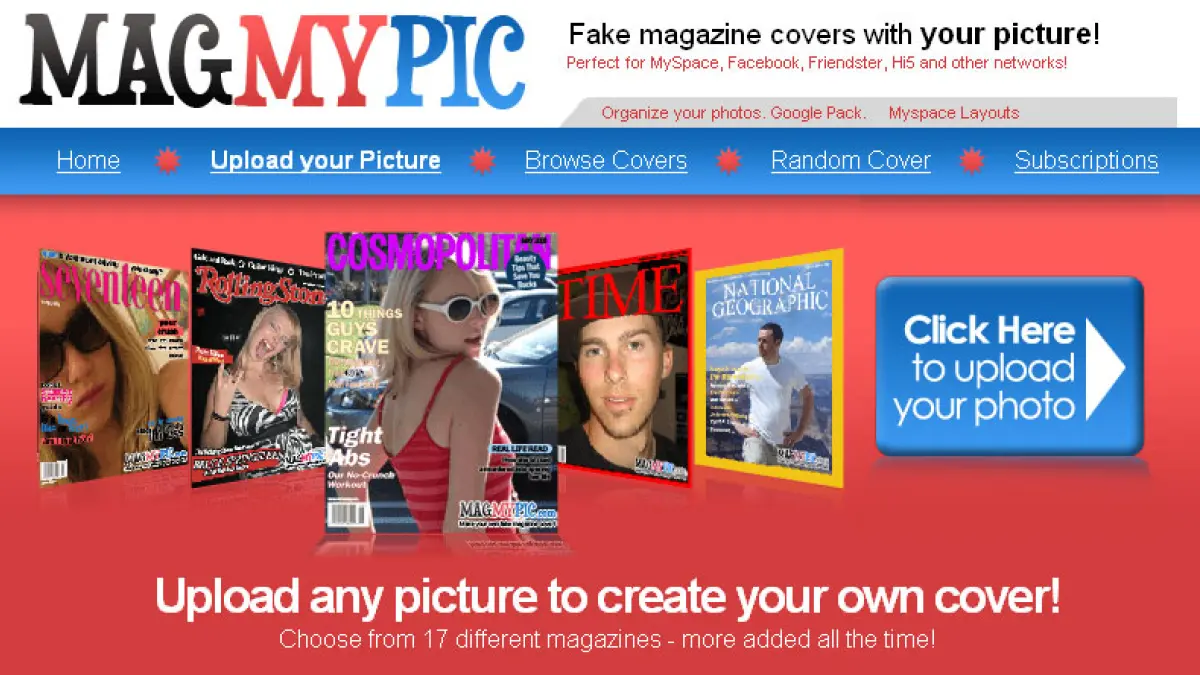Open the Subscriptions page
This screenshot has width=1200, height=675.
(1086, 161)
